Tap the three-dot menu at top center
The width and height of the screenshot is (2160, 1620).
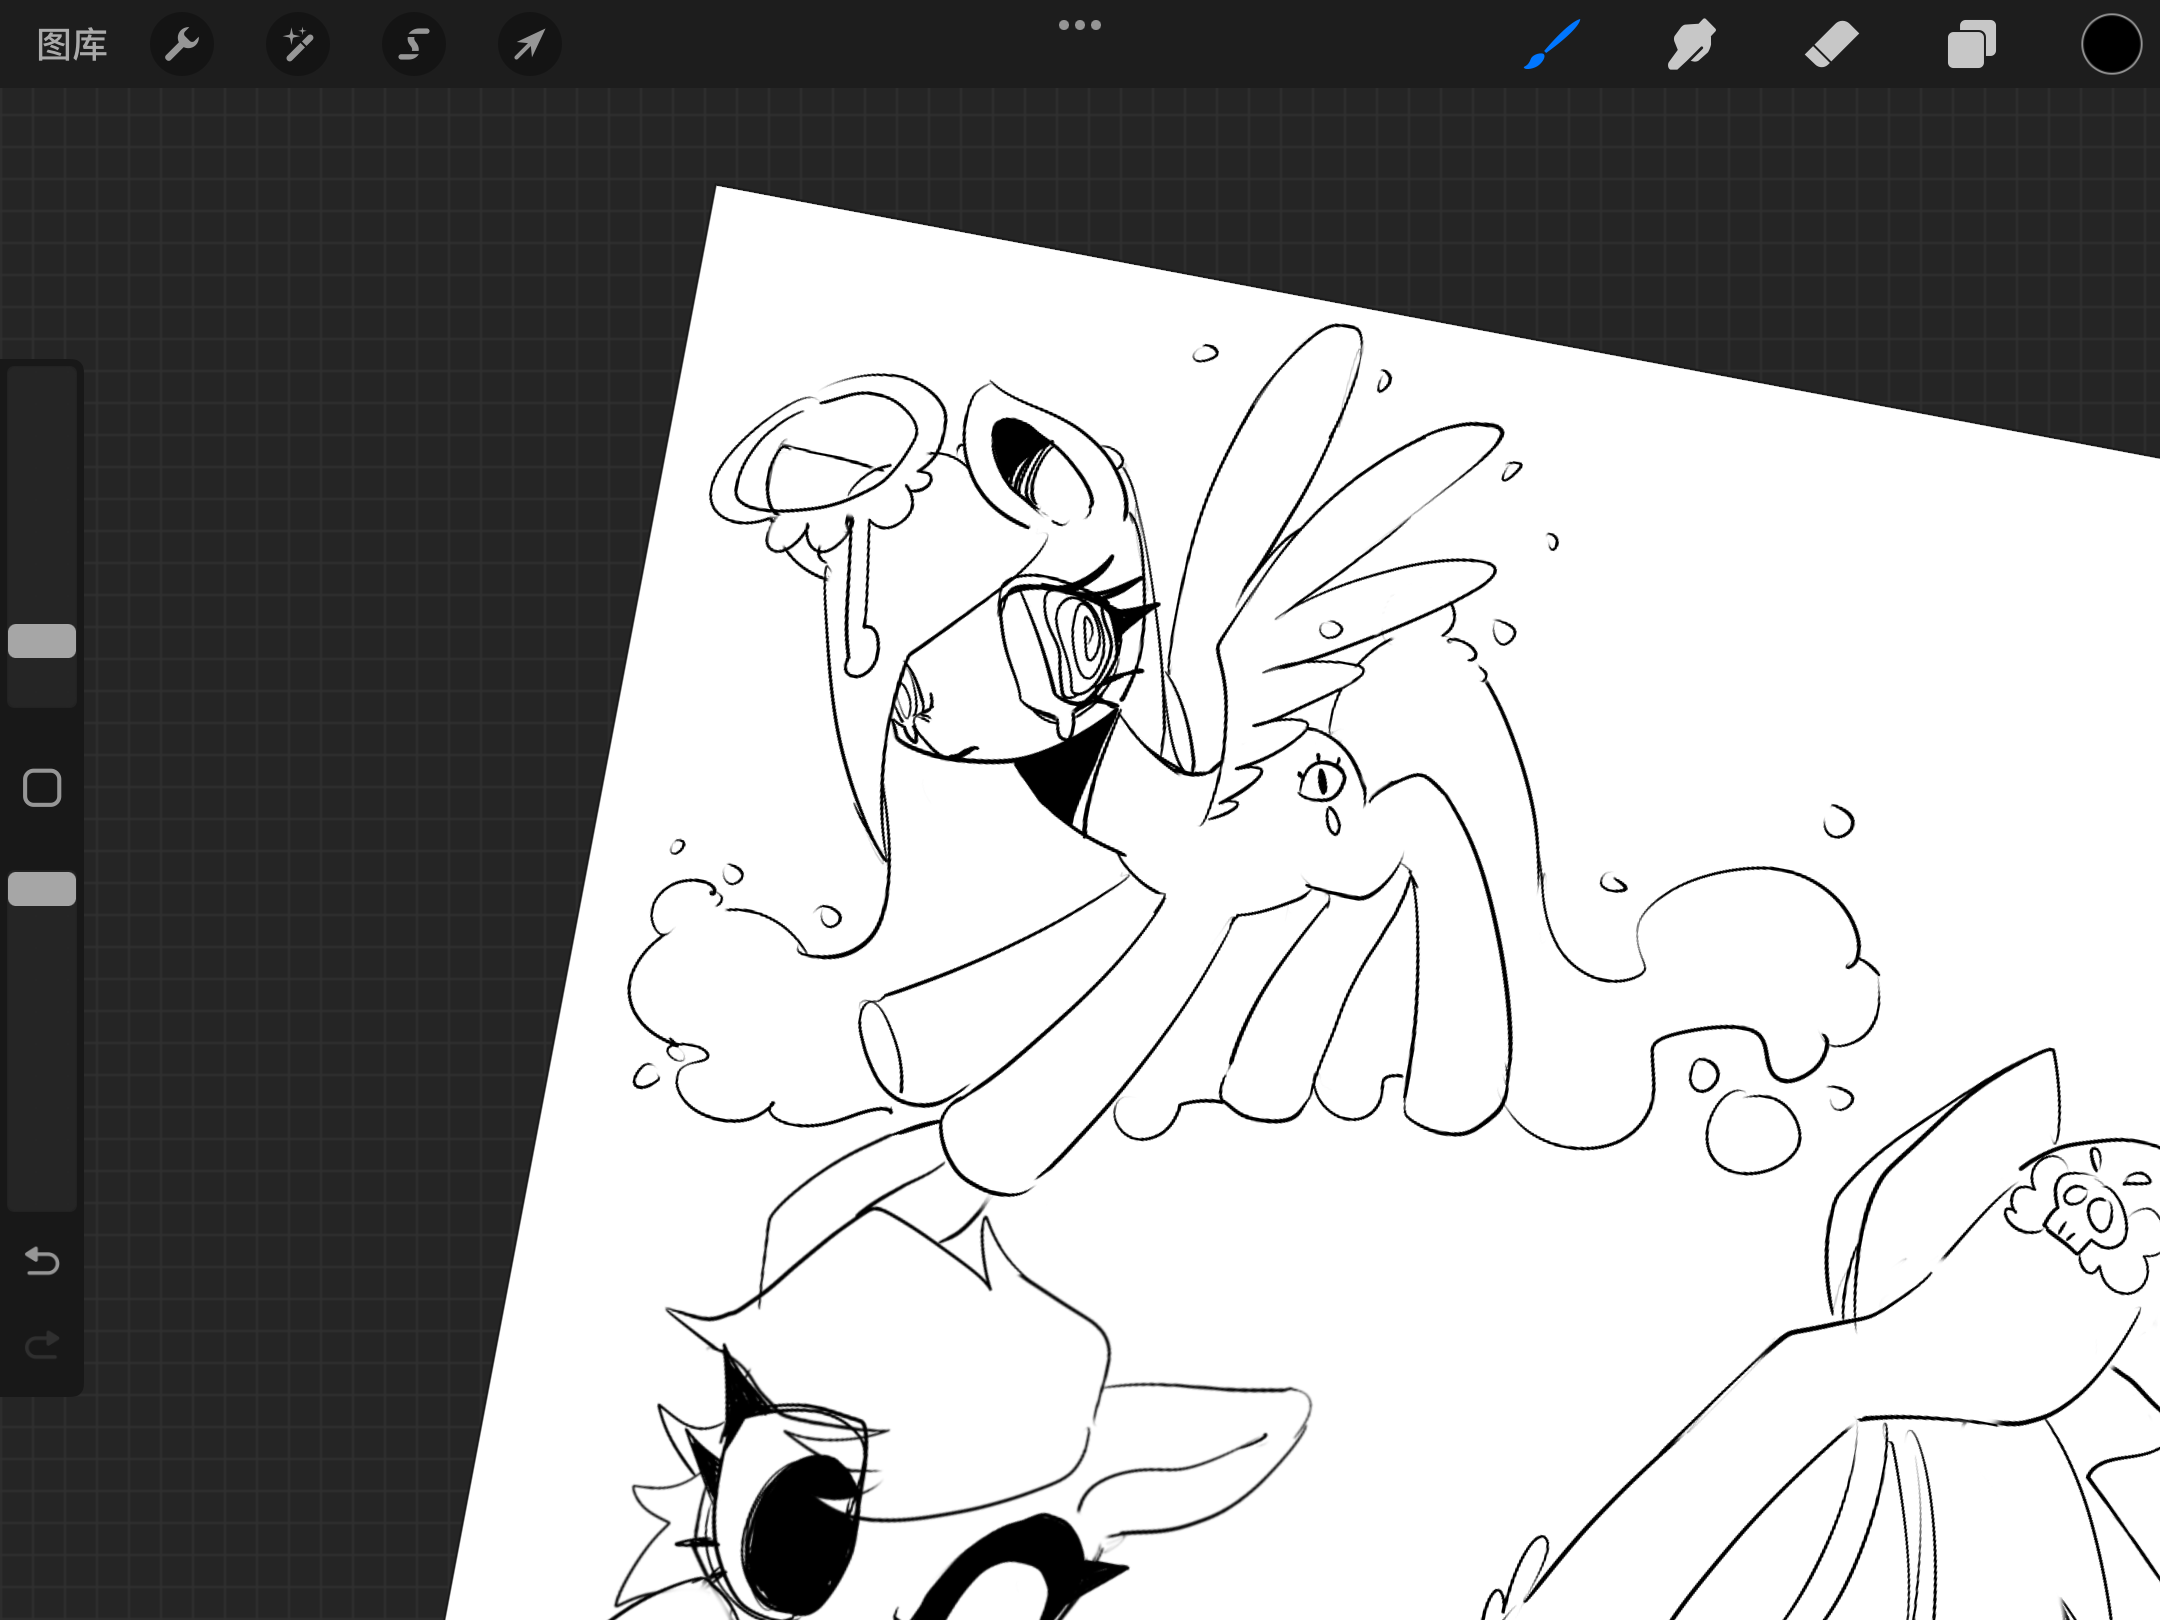(x=1080, y=25)
